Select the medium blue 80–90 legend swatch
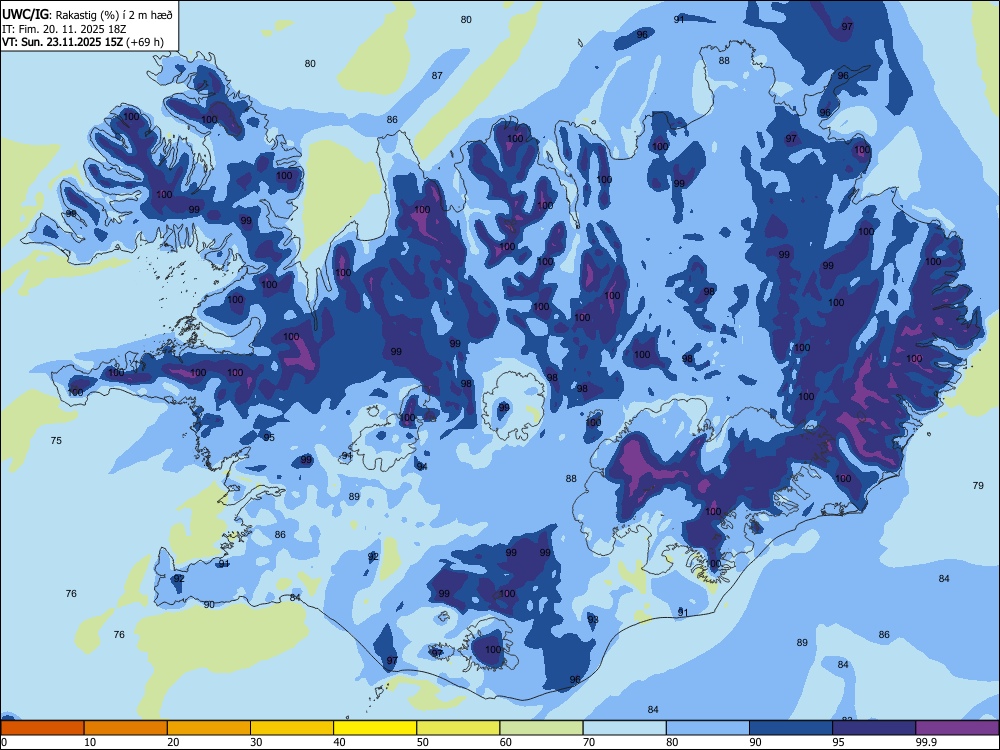 click(x=708, y=728)
